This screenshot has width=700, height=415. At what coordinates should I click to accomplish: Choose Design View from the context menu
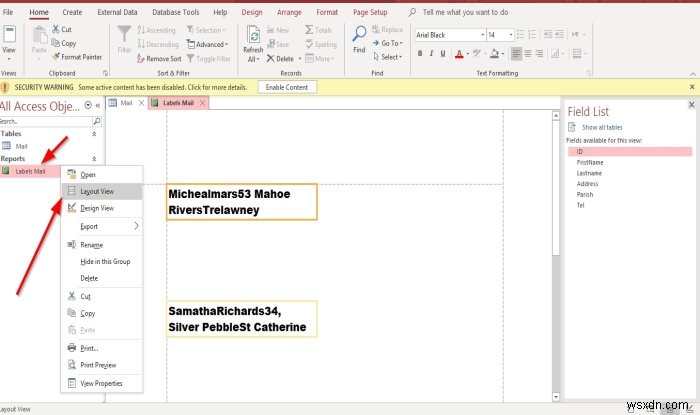[102, 208]
